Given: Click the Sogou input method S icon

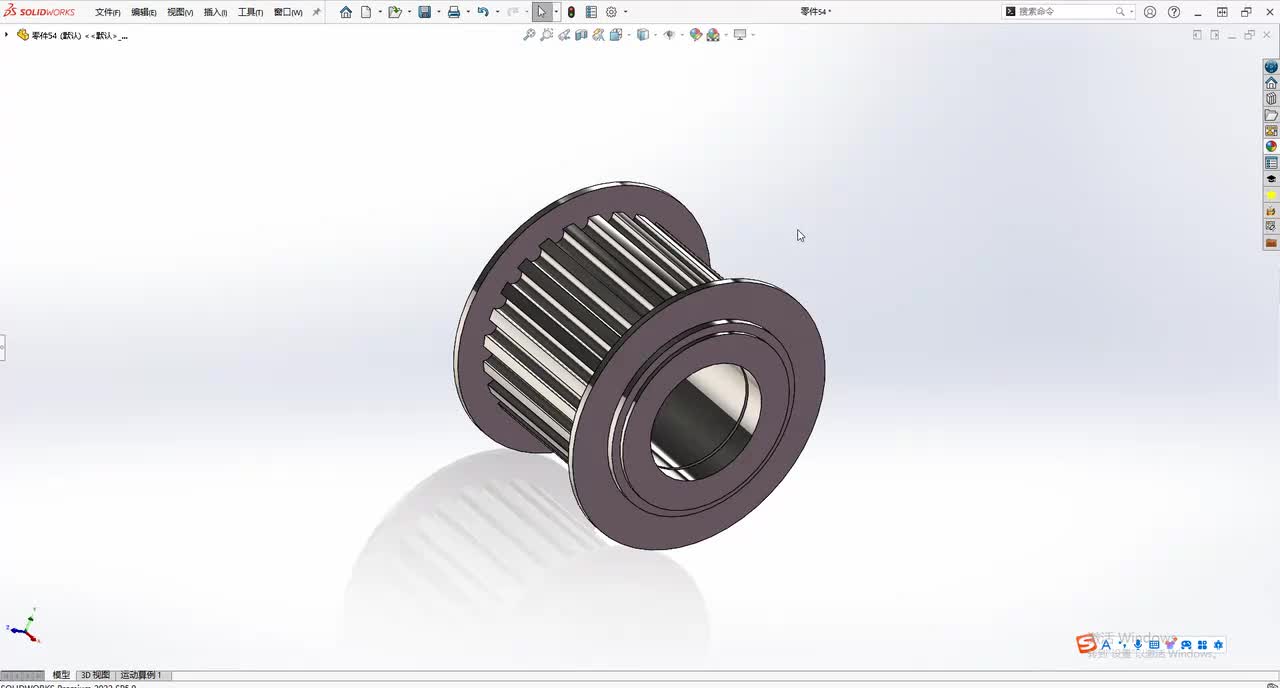Looking at the screenshot, I should 1086,644.
